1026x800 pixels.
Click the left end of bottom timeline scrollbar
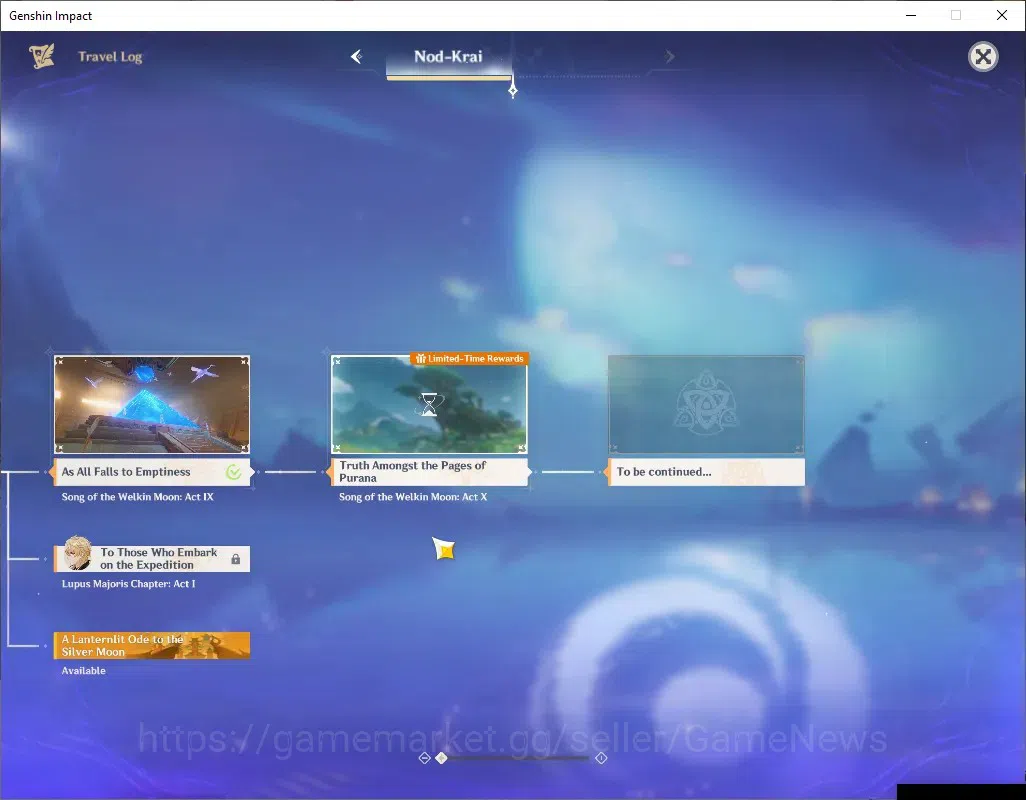point(424,758)
